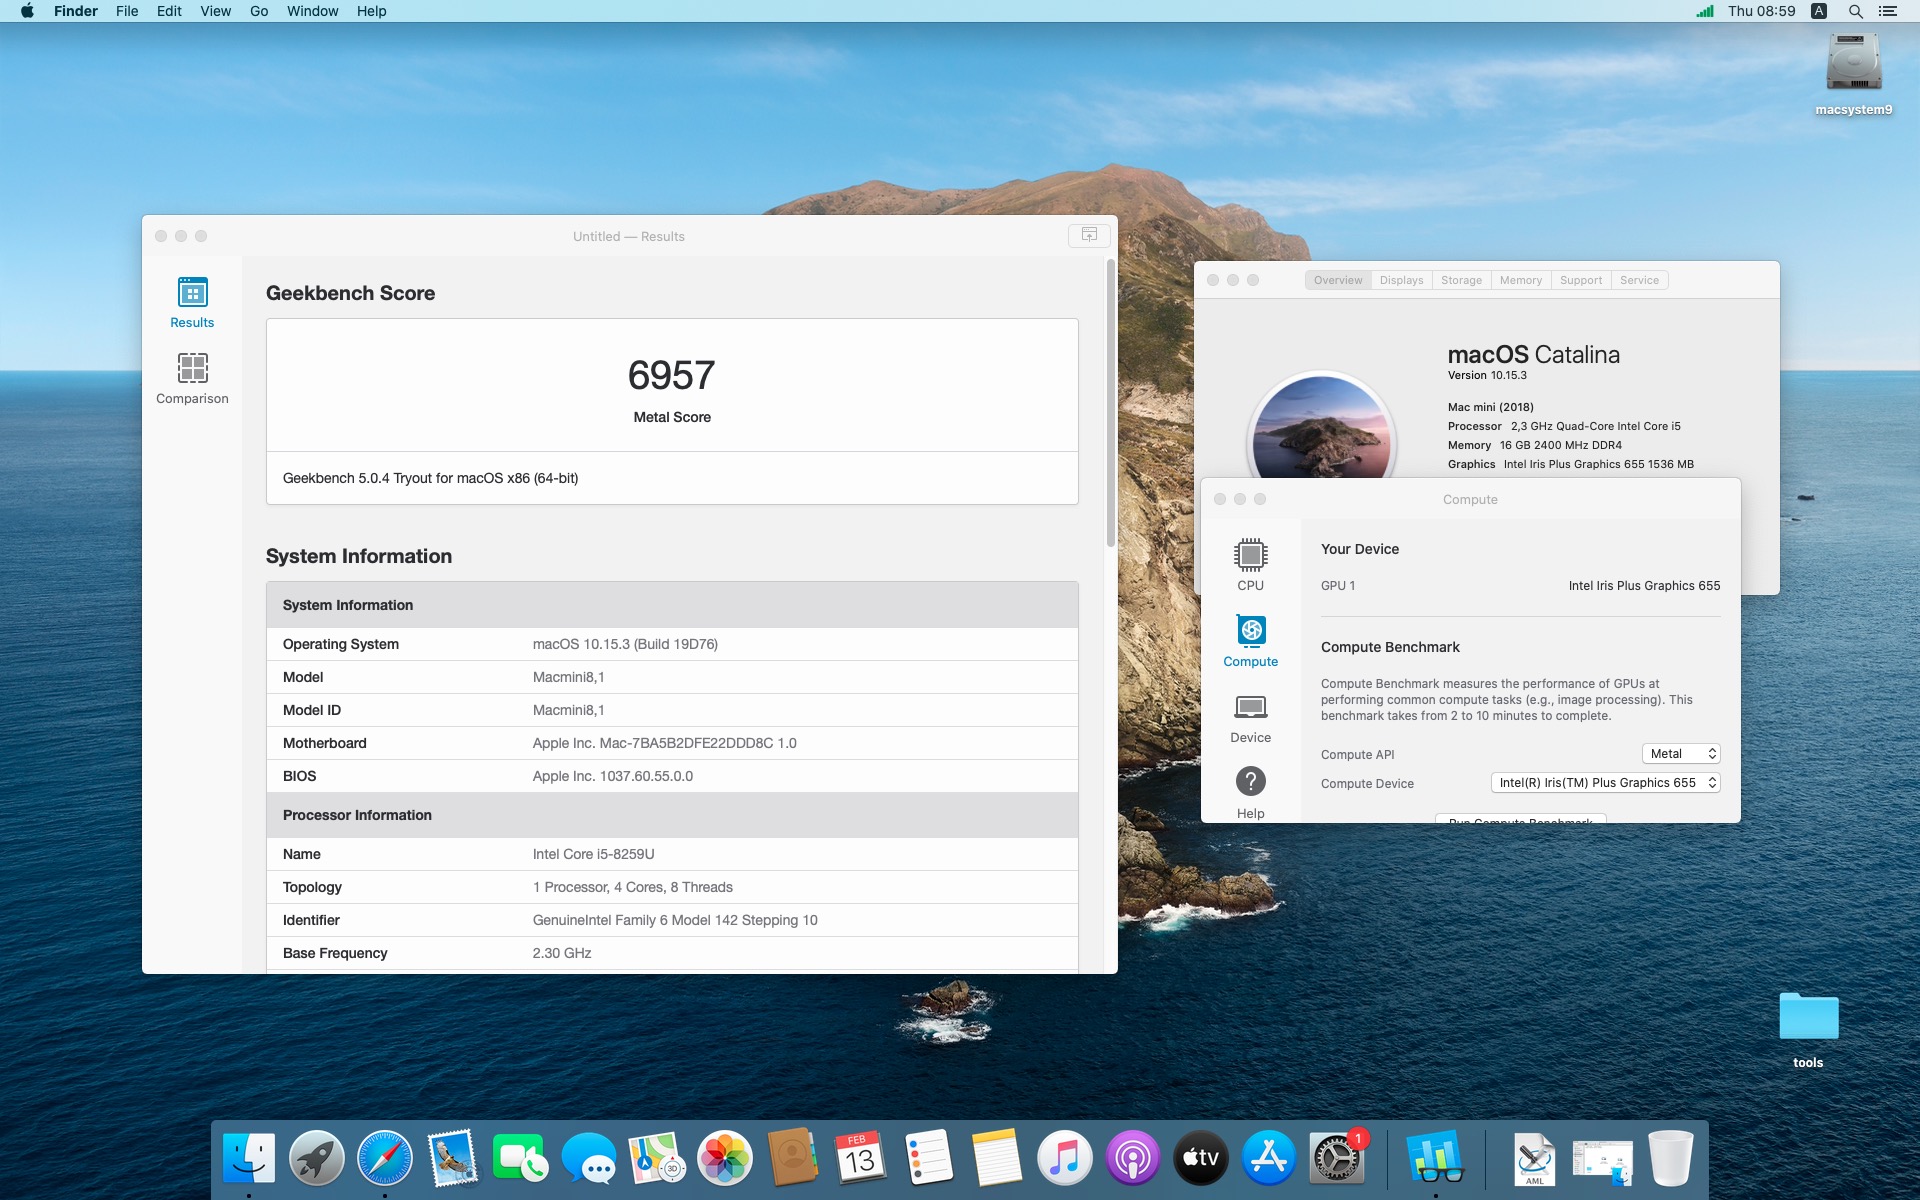Image resolution: width=1920 pixels, height=1200 pixels.
Task: Open the Comparison sidebar icon
Action: tap(192, 378)
